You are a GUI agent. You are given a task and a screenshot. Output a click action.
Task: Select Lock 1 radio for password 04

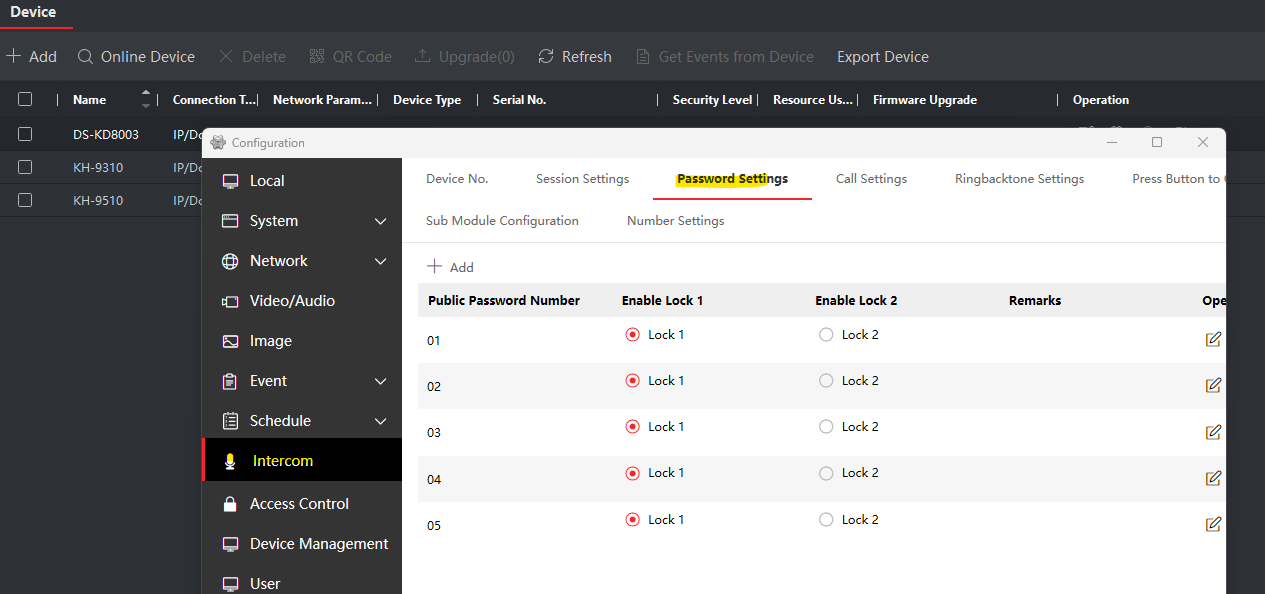pyautogui.click(x=632, y=473)
